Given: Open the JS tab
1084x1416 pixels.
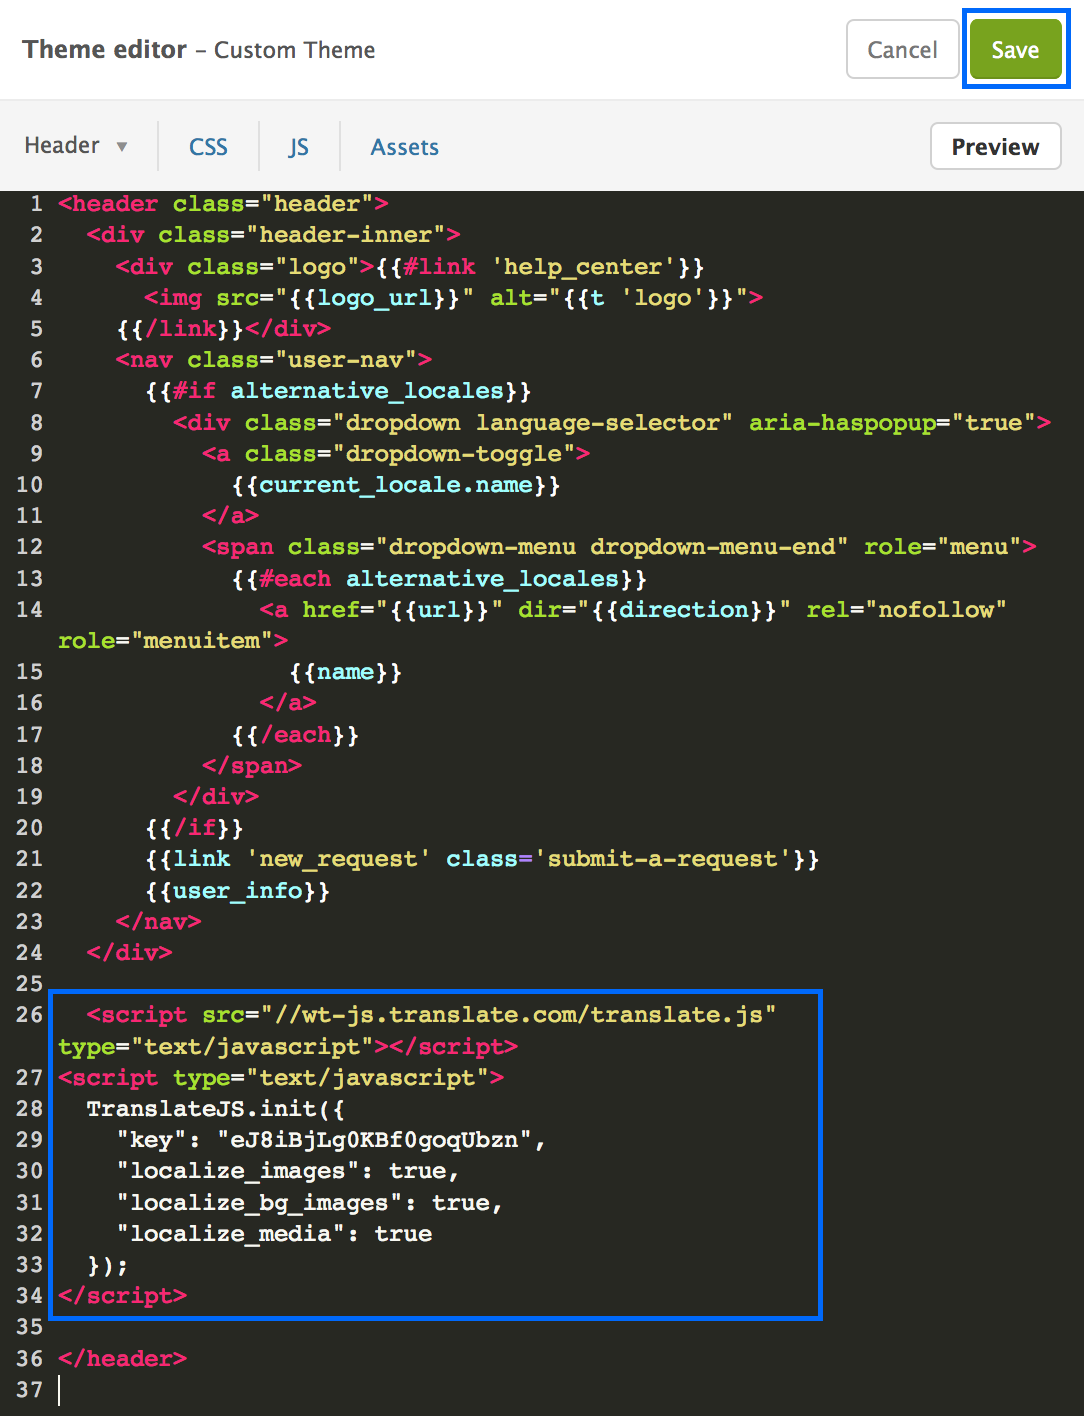Looking at the screenshot, I should (298, 147).
